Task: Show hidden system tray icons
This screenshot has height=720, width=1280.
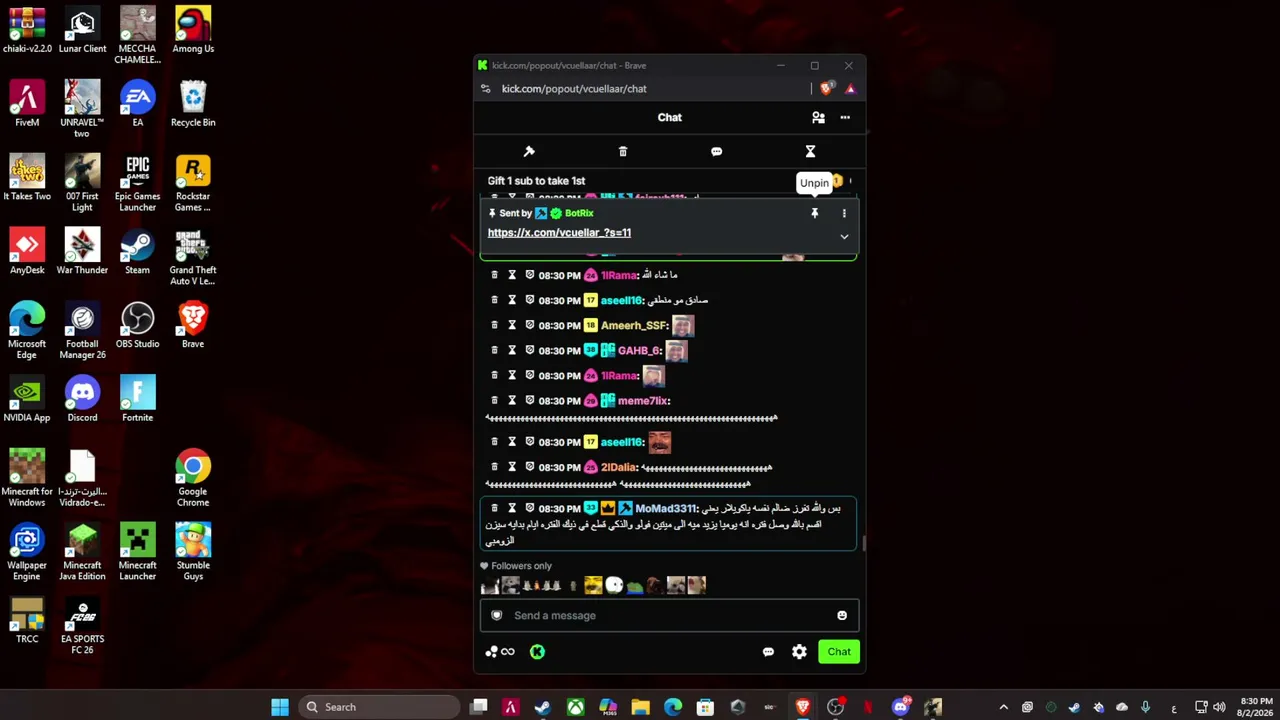Action: 1004,707
